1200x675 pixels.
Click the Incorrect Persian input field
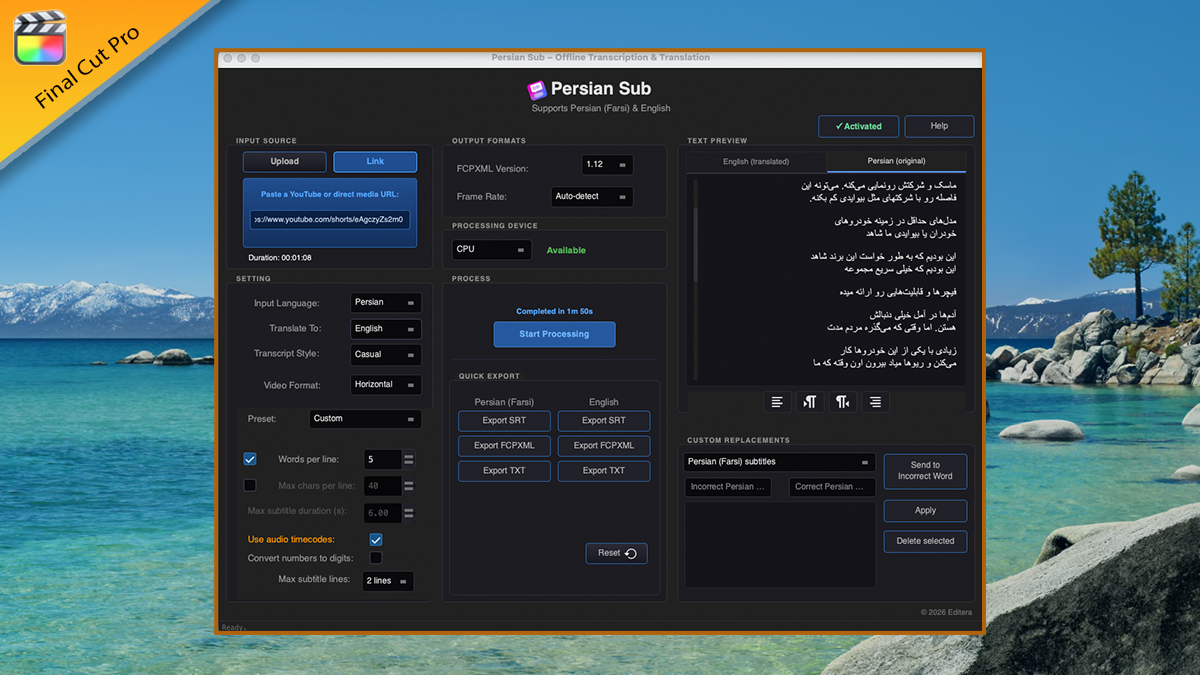pyautogui.click(x=728, y=487)
